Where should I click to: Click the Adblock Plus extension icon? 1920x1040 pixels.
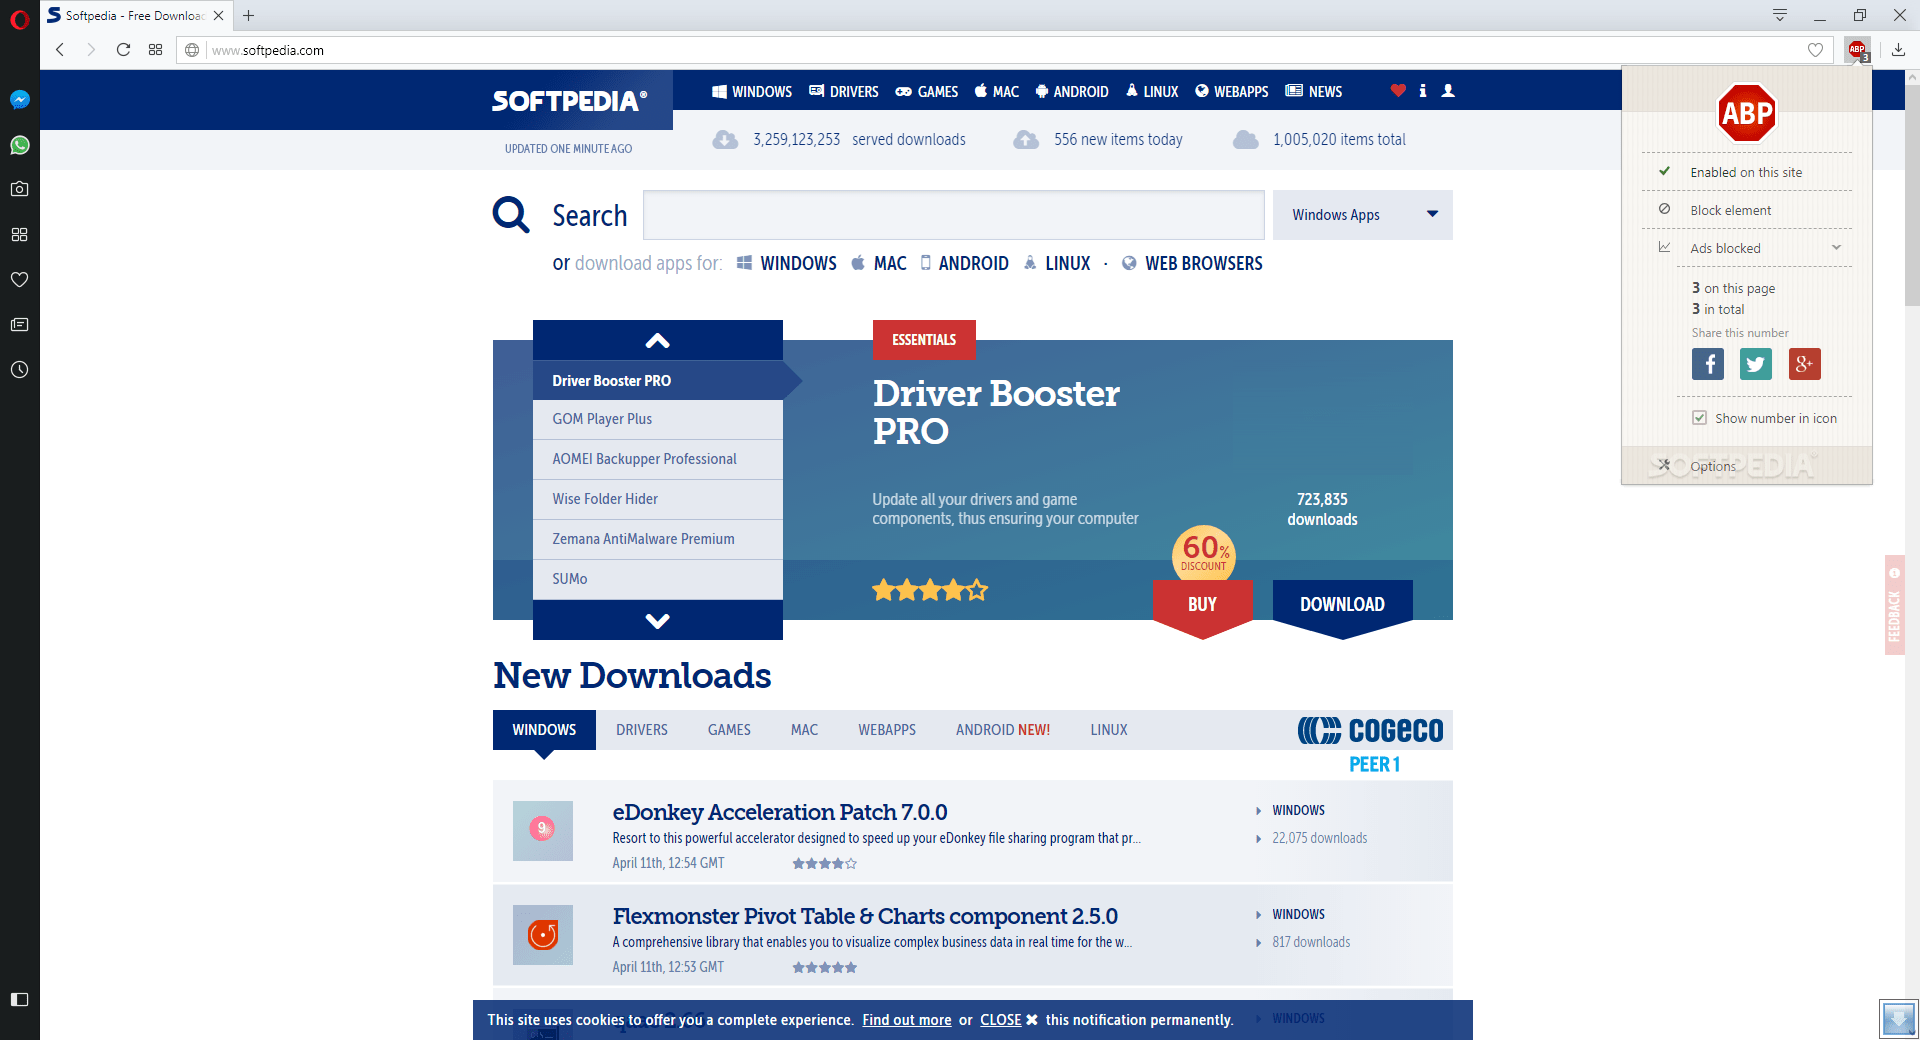pyautogui.click(x=1856, y=49)
